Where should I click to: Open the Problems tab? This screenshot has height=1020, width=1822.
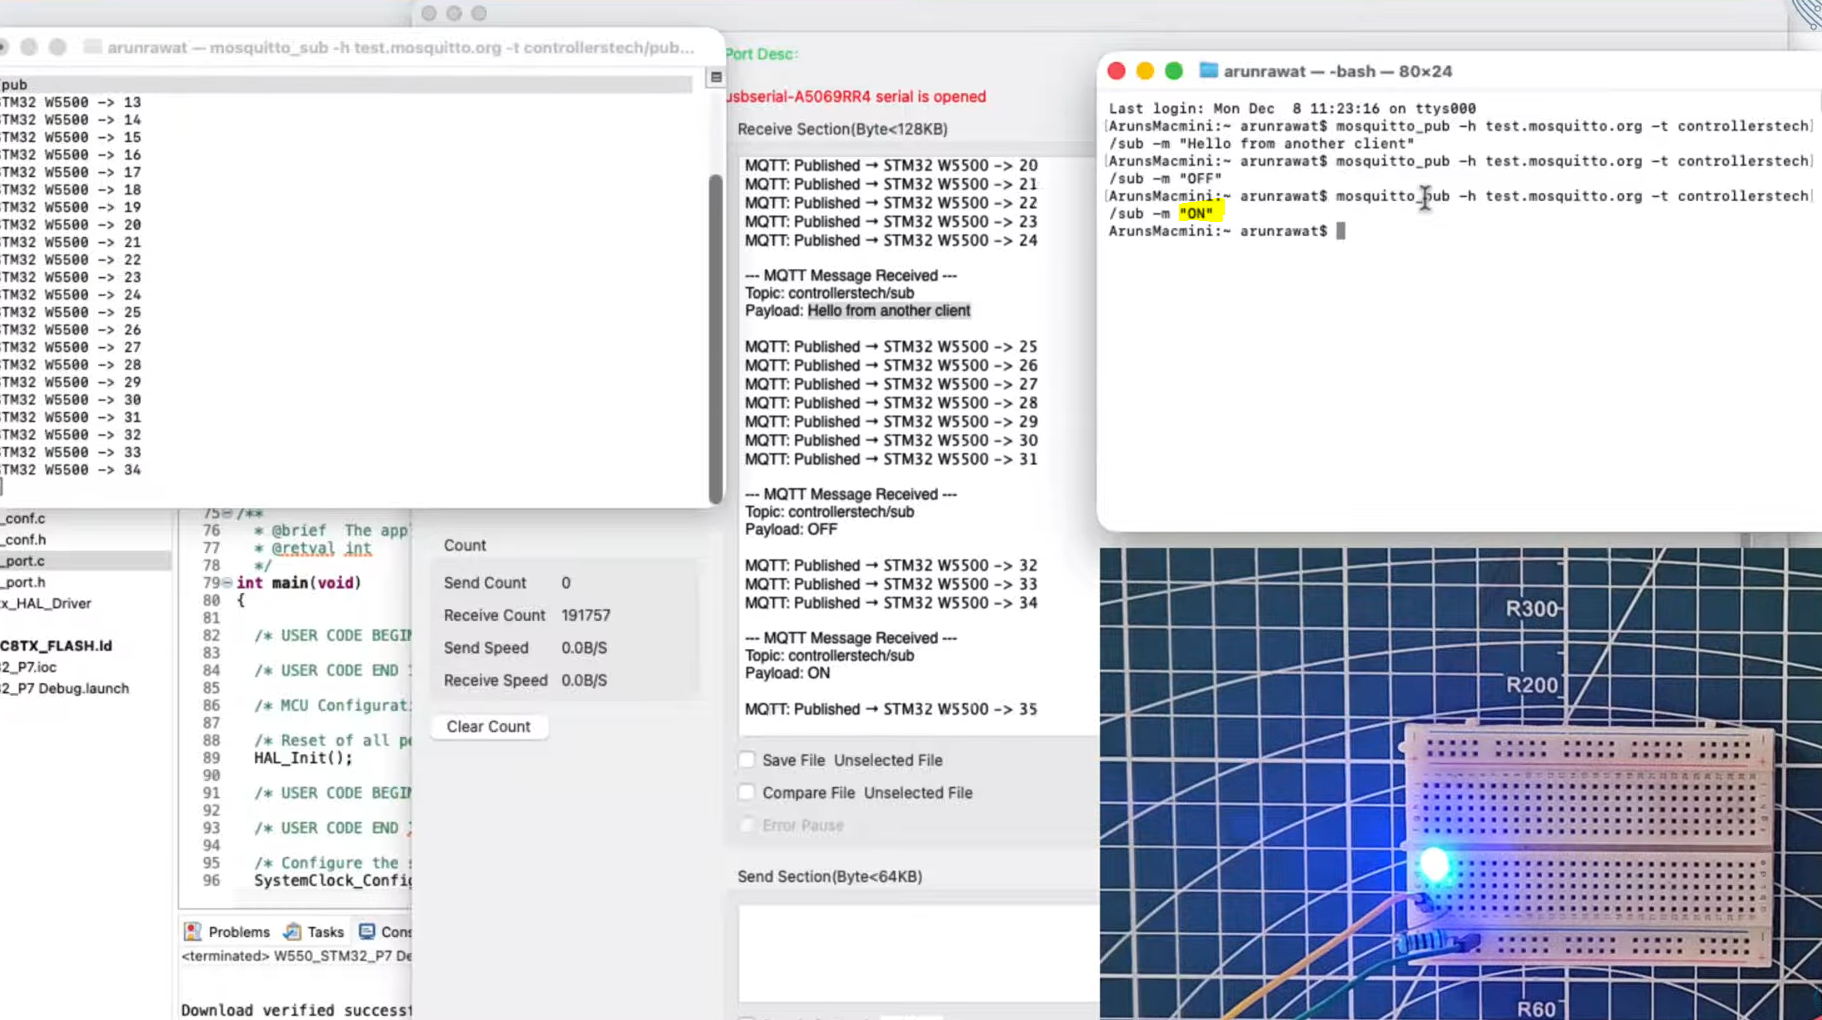[x=238, y=931]
